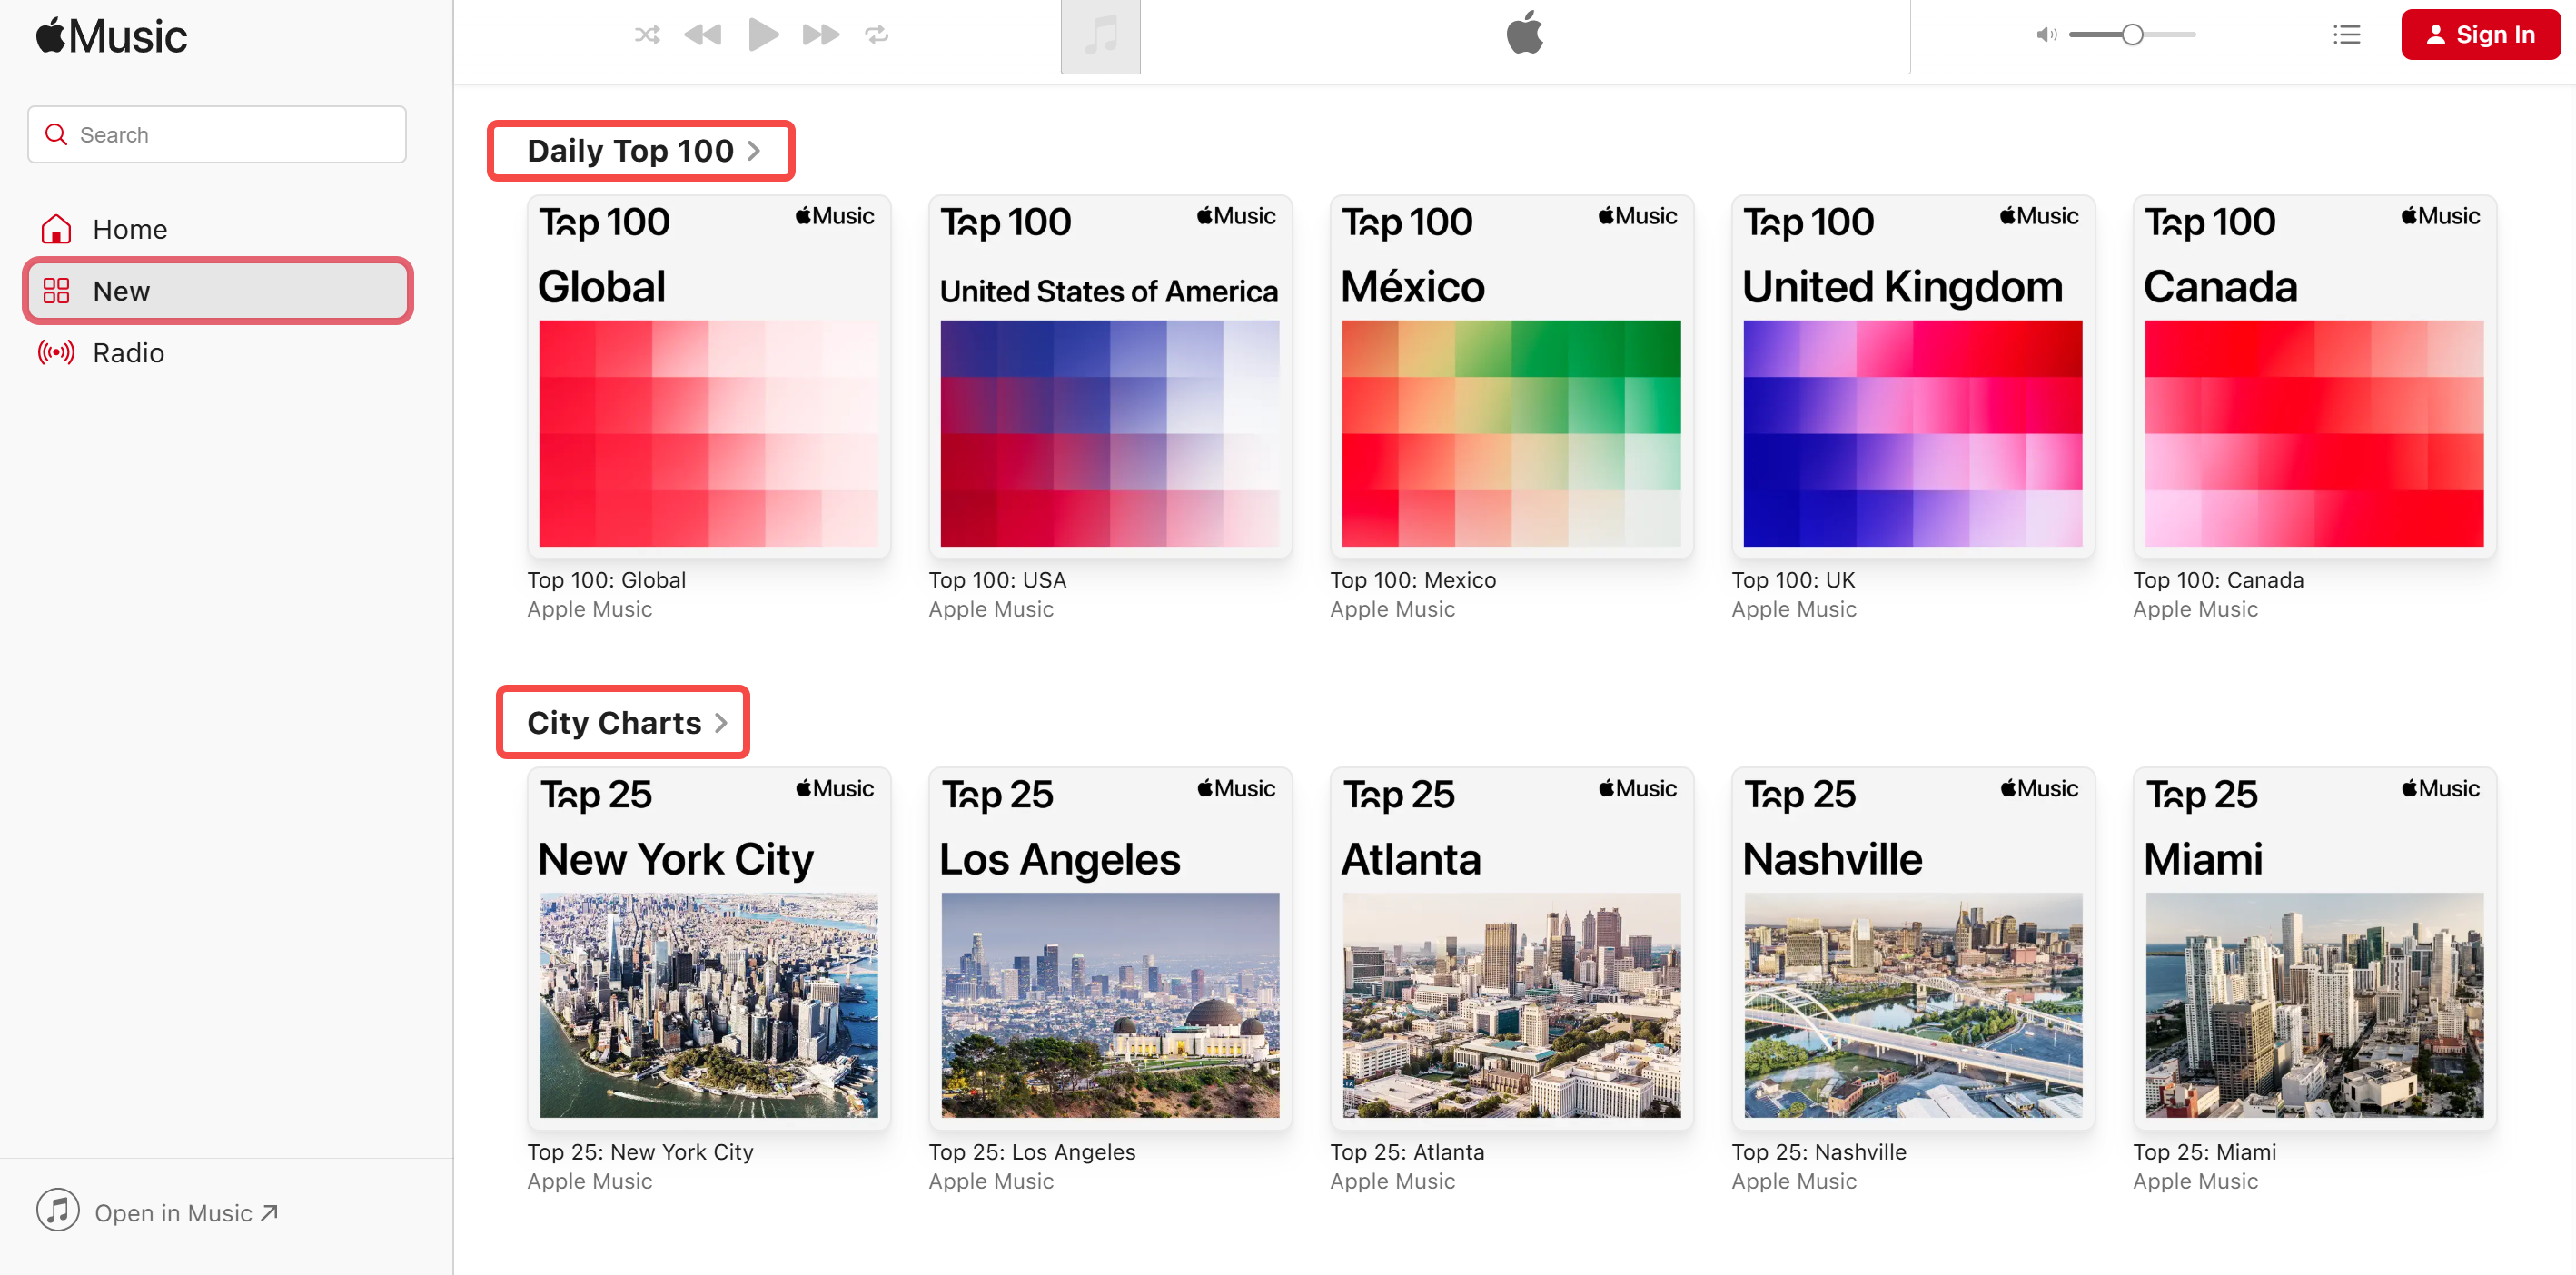The image size is (2576, 1275).
Task: Mute audio with the speaker icon
Action: pyautogui.click(x=2045, y=35)
